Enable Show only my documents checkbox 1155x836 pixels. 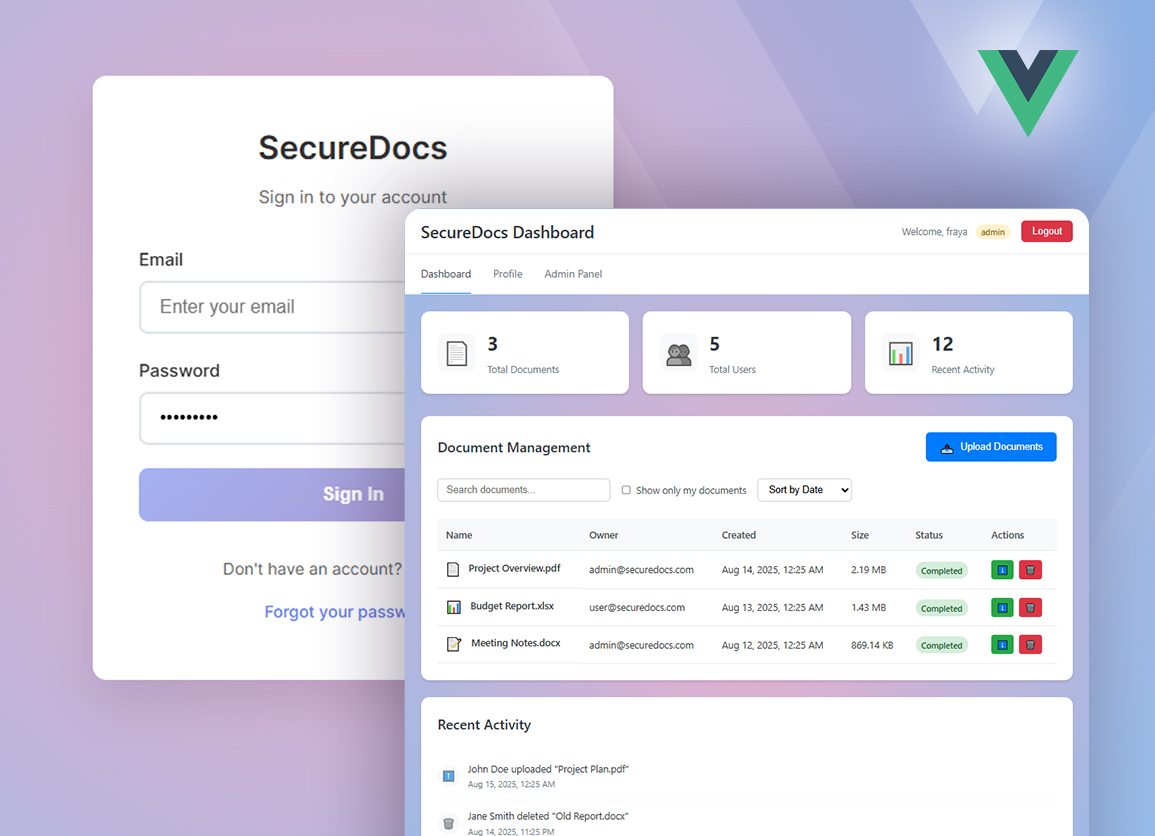[x=626, y=490]
